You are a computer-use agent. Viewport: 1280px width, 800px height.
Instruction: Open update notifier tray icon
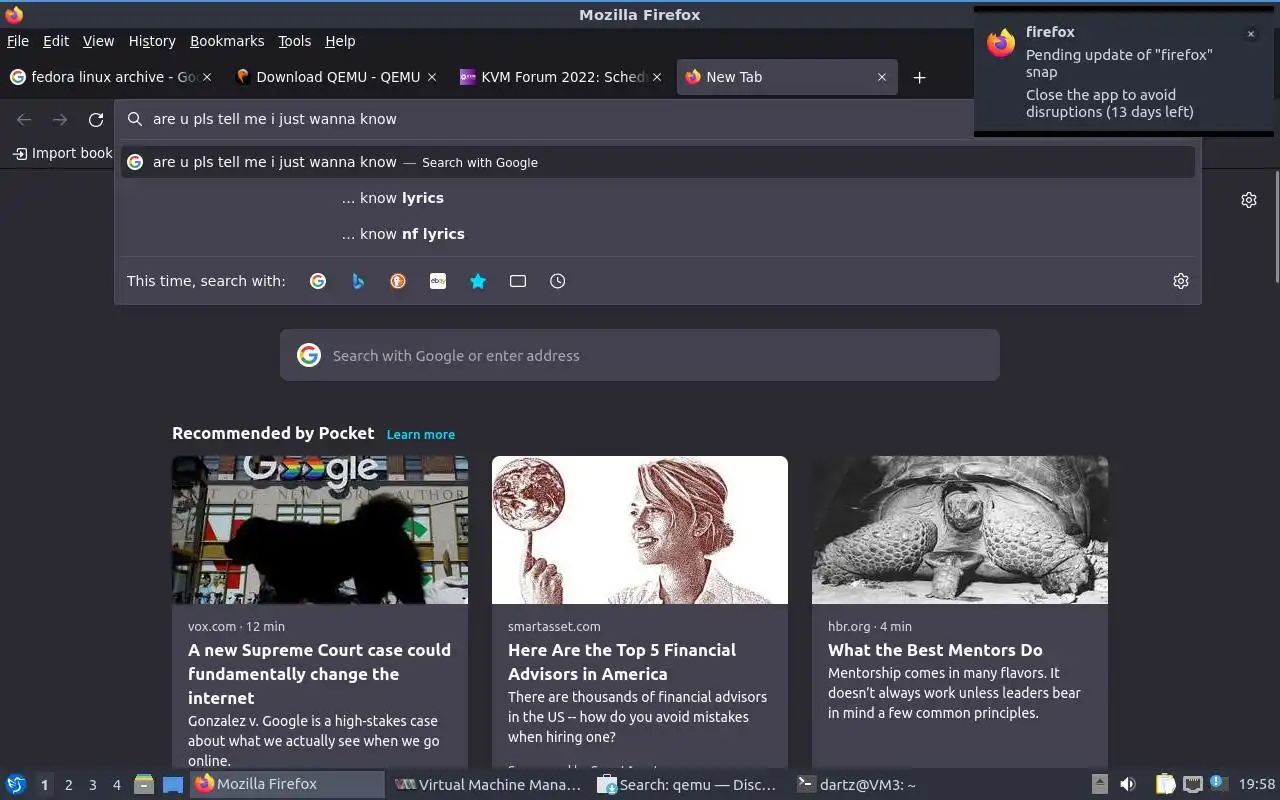1217,783
